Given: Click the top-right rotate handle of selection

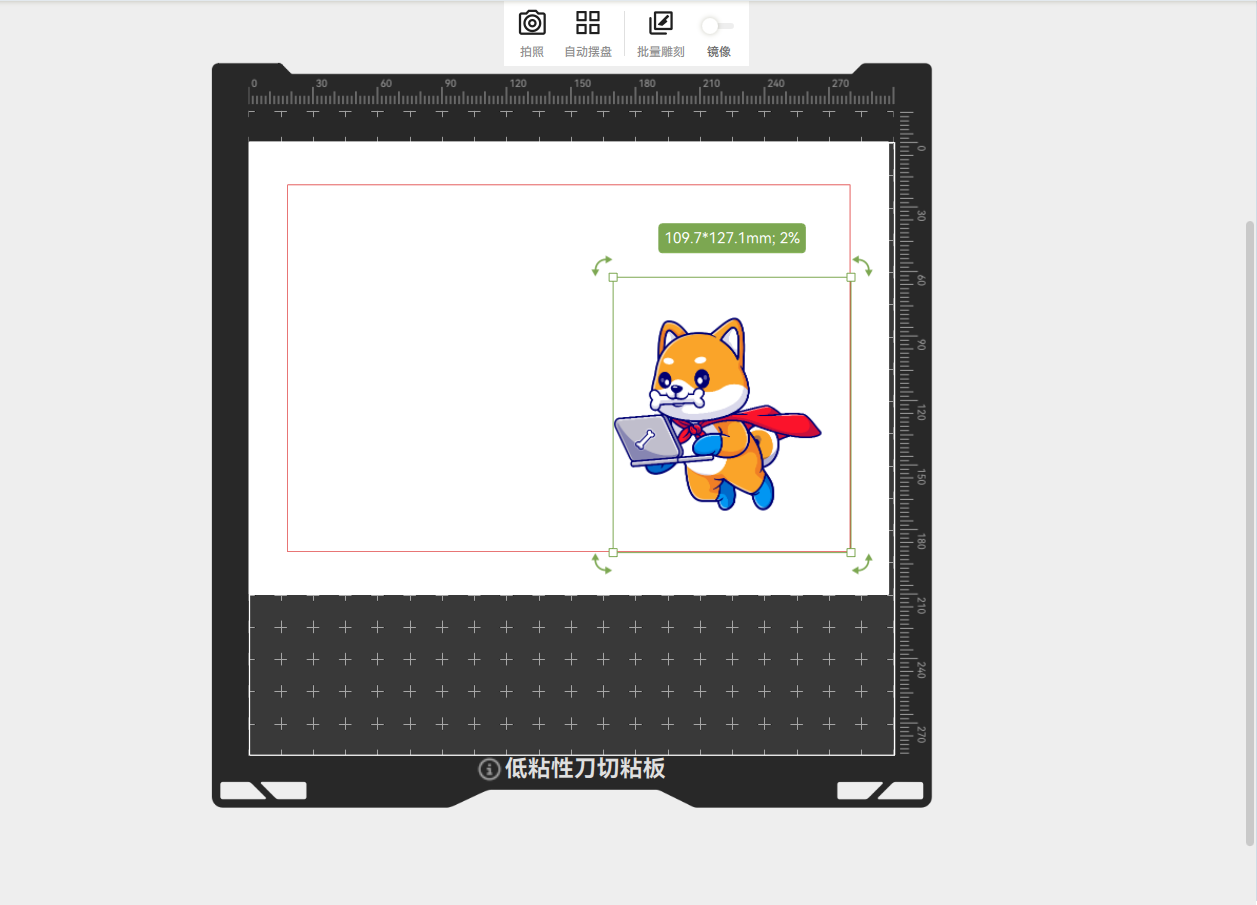Looking at the screenshot, I should (862, 265).
